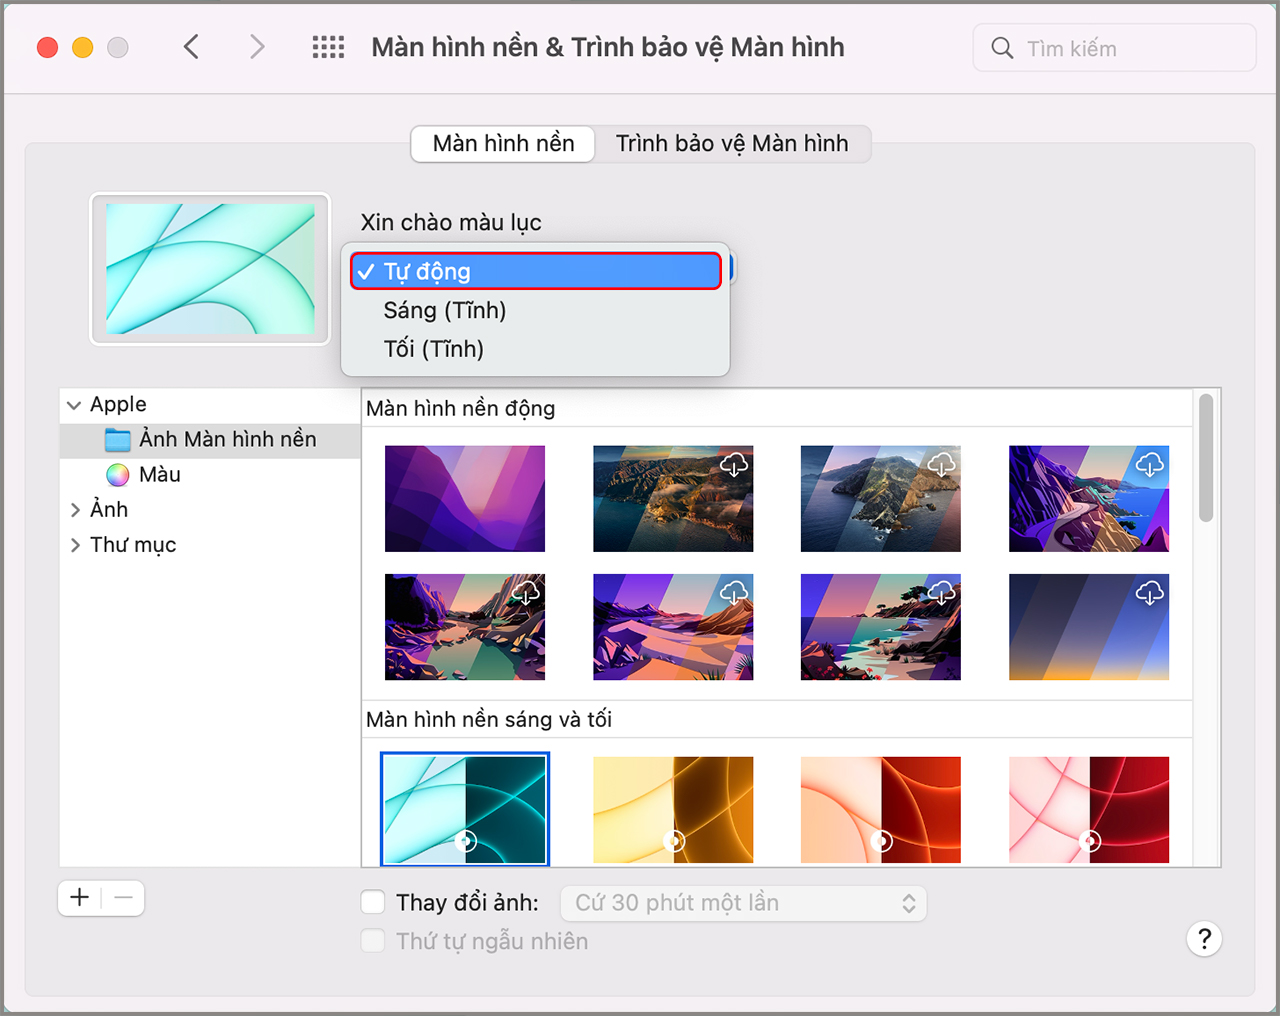Choose Tối (Tĩnh) menu option
The width and height of the screenshot is (1280, 1016).
pyautogui.click(x=536, y=349)
